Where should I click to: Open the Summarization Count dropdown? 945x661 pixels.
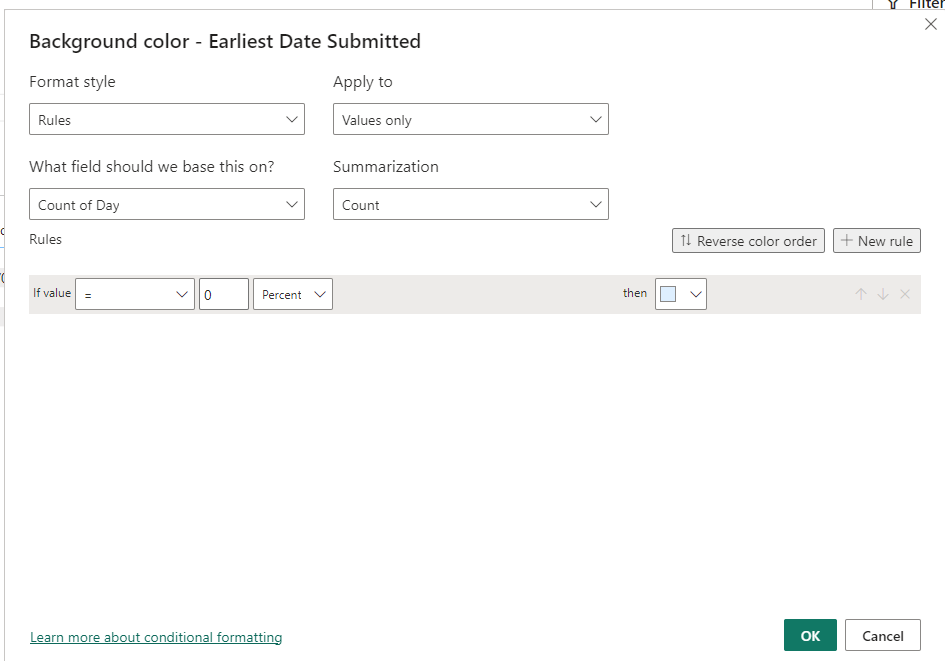(471, 204)
